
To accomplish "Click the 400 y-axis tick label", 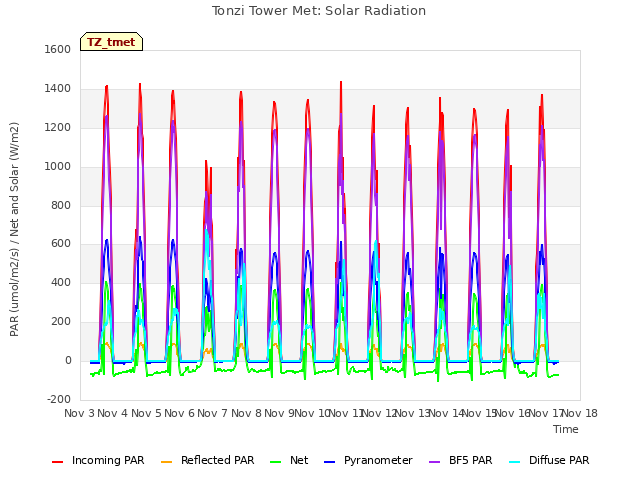I will (61, 282).
